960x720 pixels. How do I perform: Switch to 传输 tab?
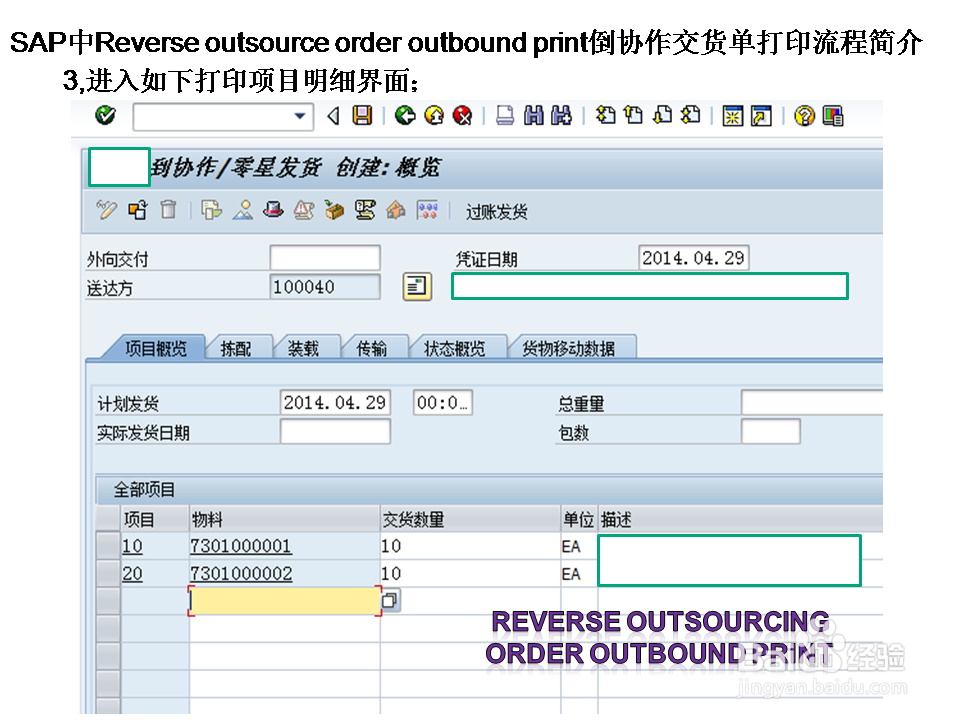pyautogui.click(x=372, y=348)
